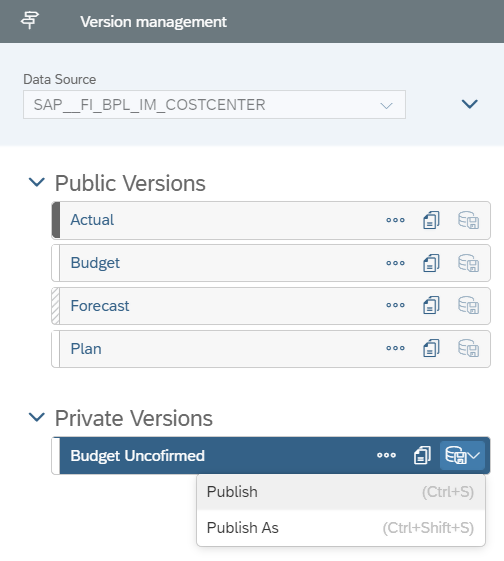
Task: Click the Version management signpost icon
Action: pyautogui.click(x=30, y=21)
